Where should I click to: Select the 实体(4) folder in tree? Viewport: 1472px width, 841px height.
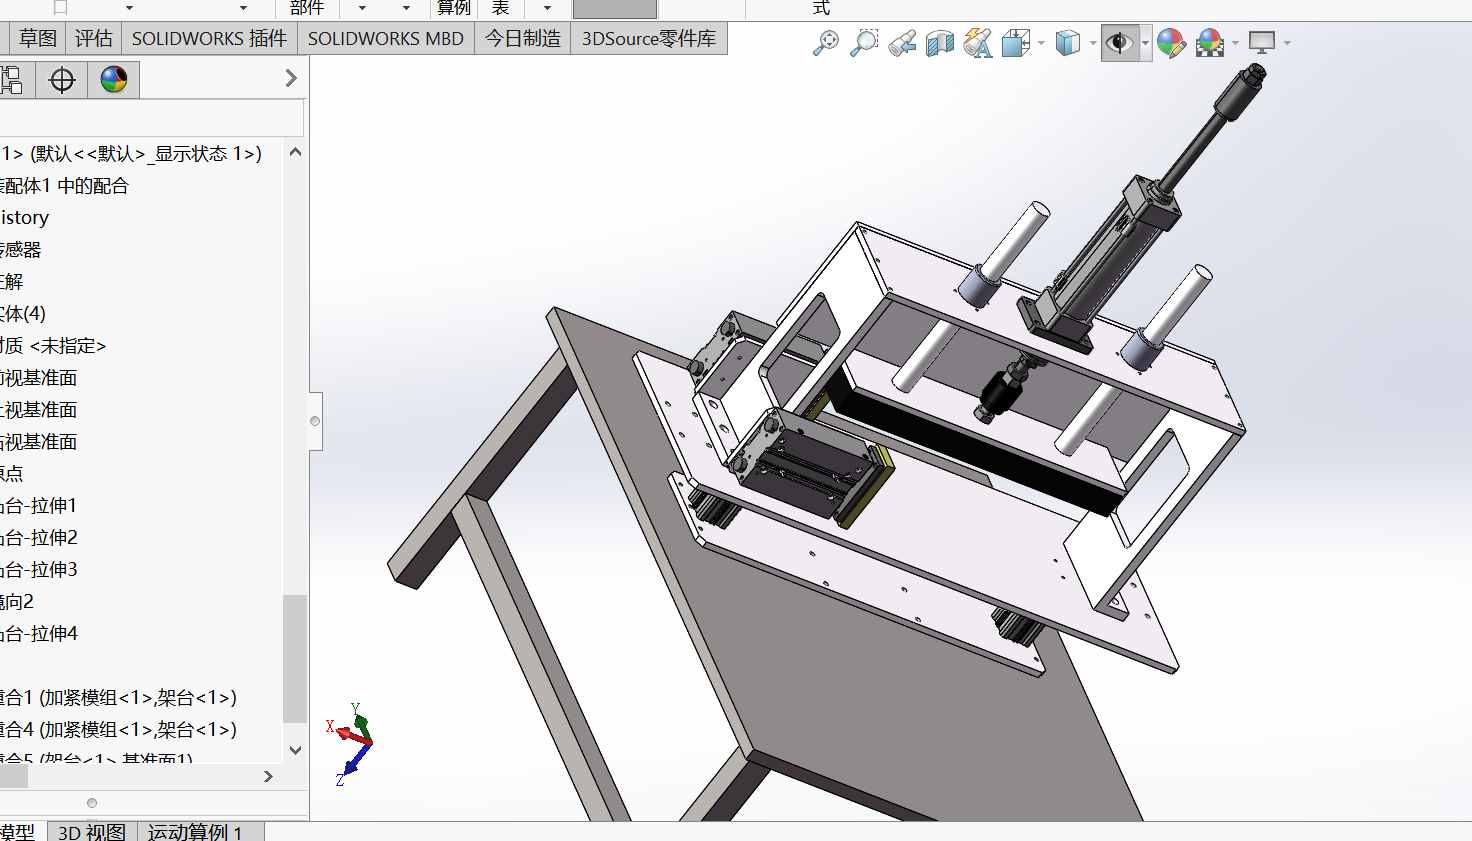coord(23,313)
